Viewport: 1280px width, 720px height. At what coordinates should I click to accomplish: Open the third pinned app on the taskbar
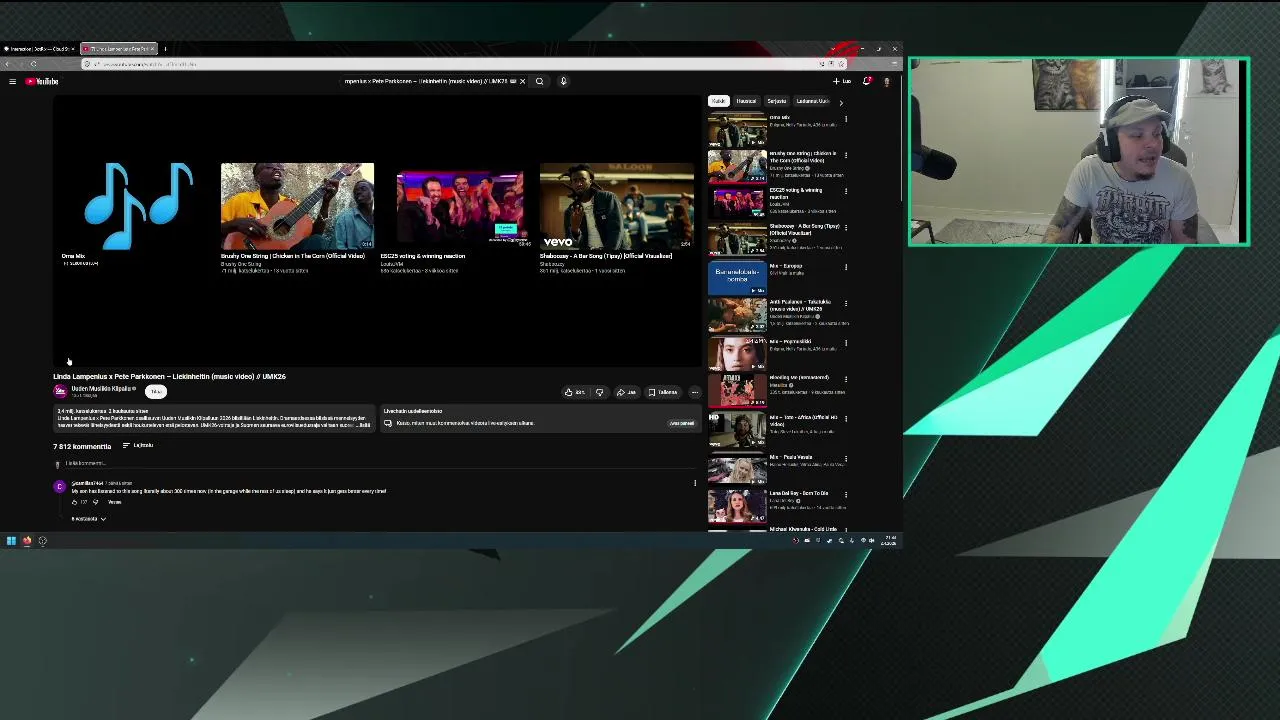pyautogui.click(x=42, y=541)
